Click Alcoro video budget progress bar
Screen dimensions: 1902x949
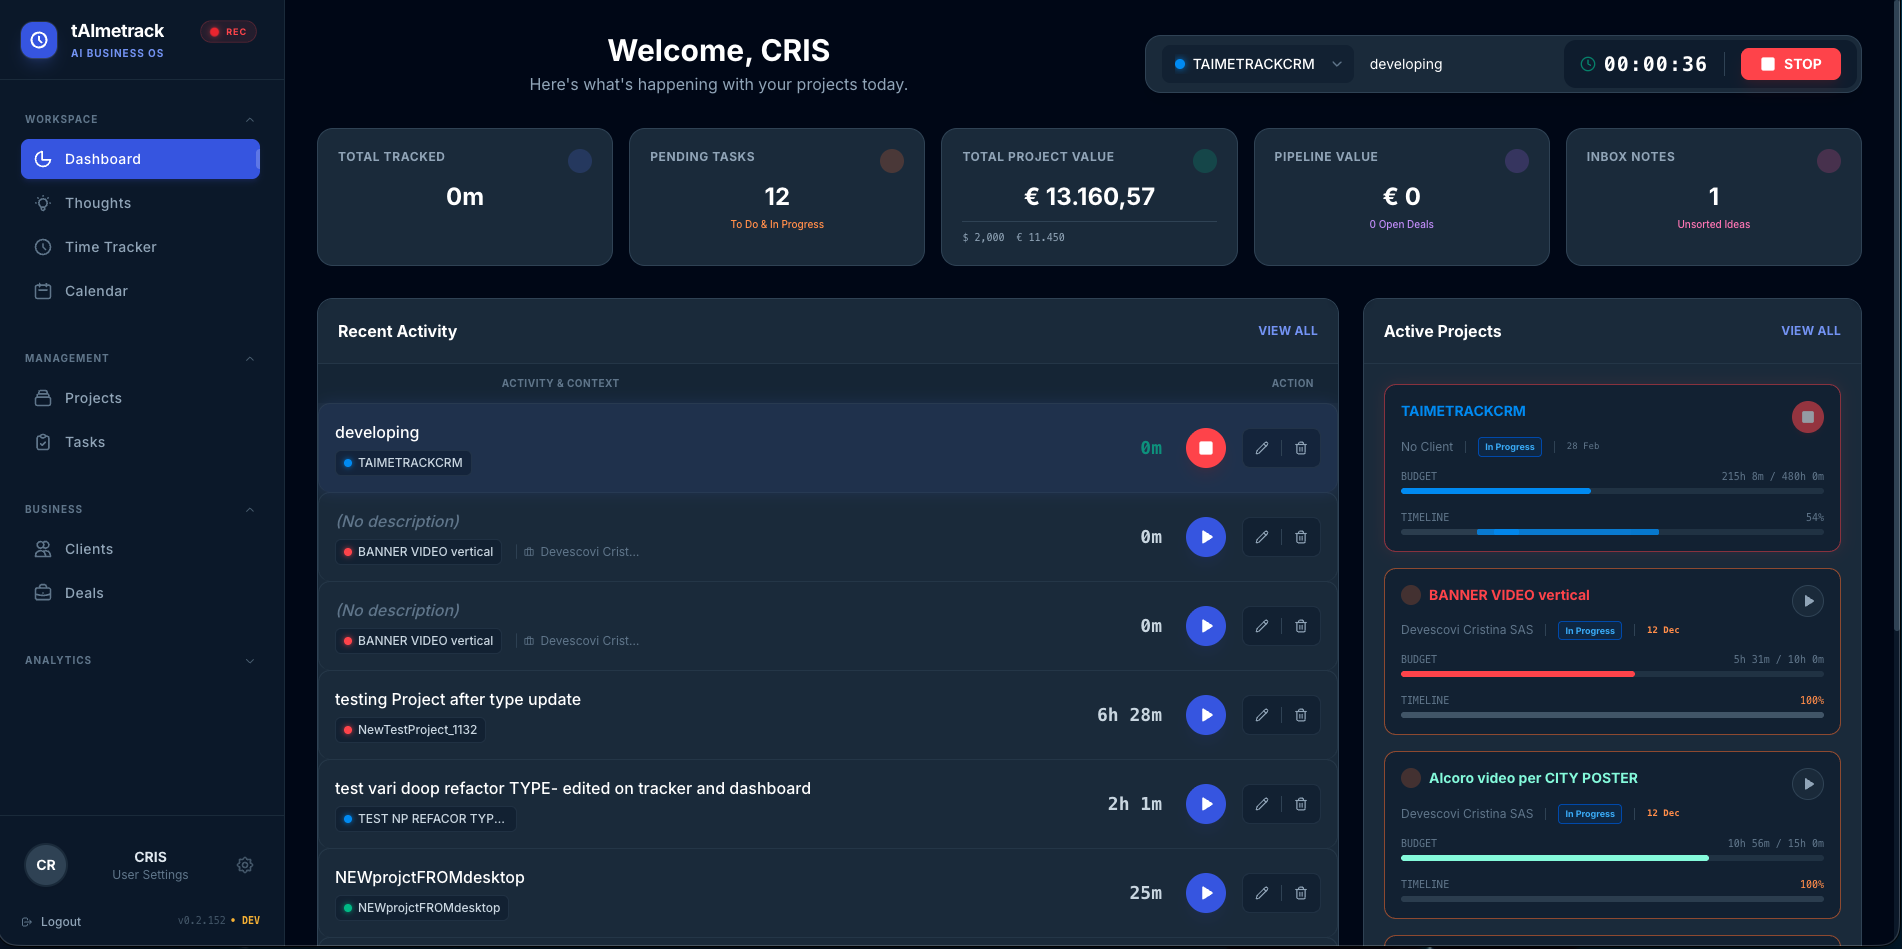click(1612, 858)
